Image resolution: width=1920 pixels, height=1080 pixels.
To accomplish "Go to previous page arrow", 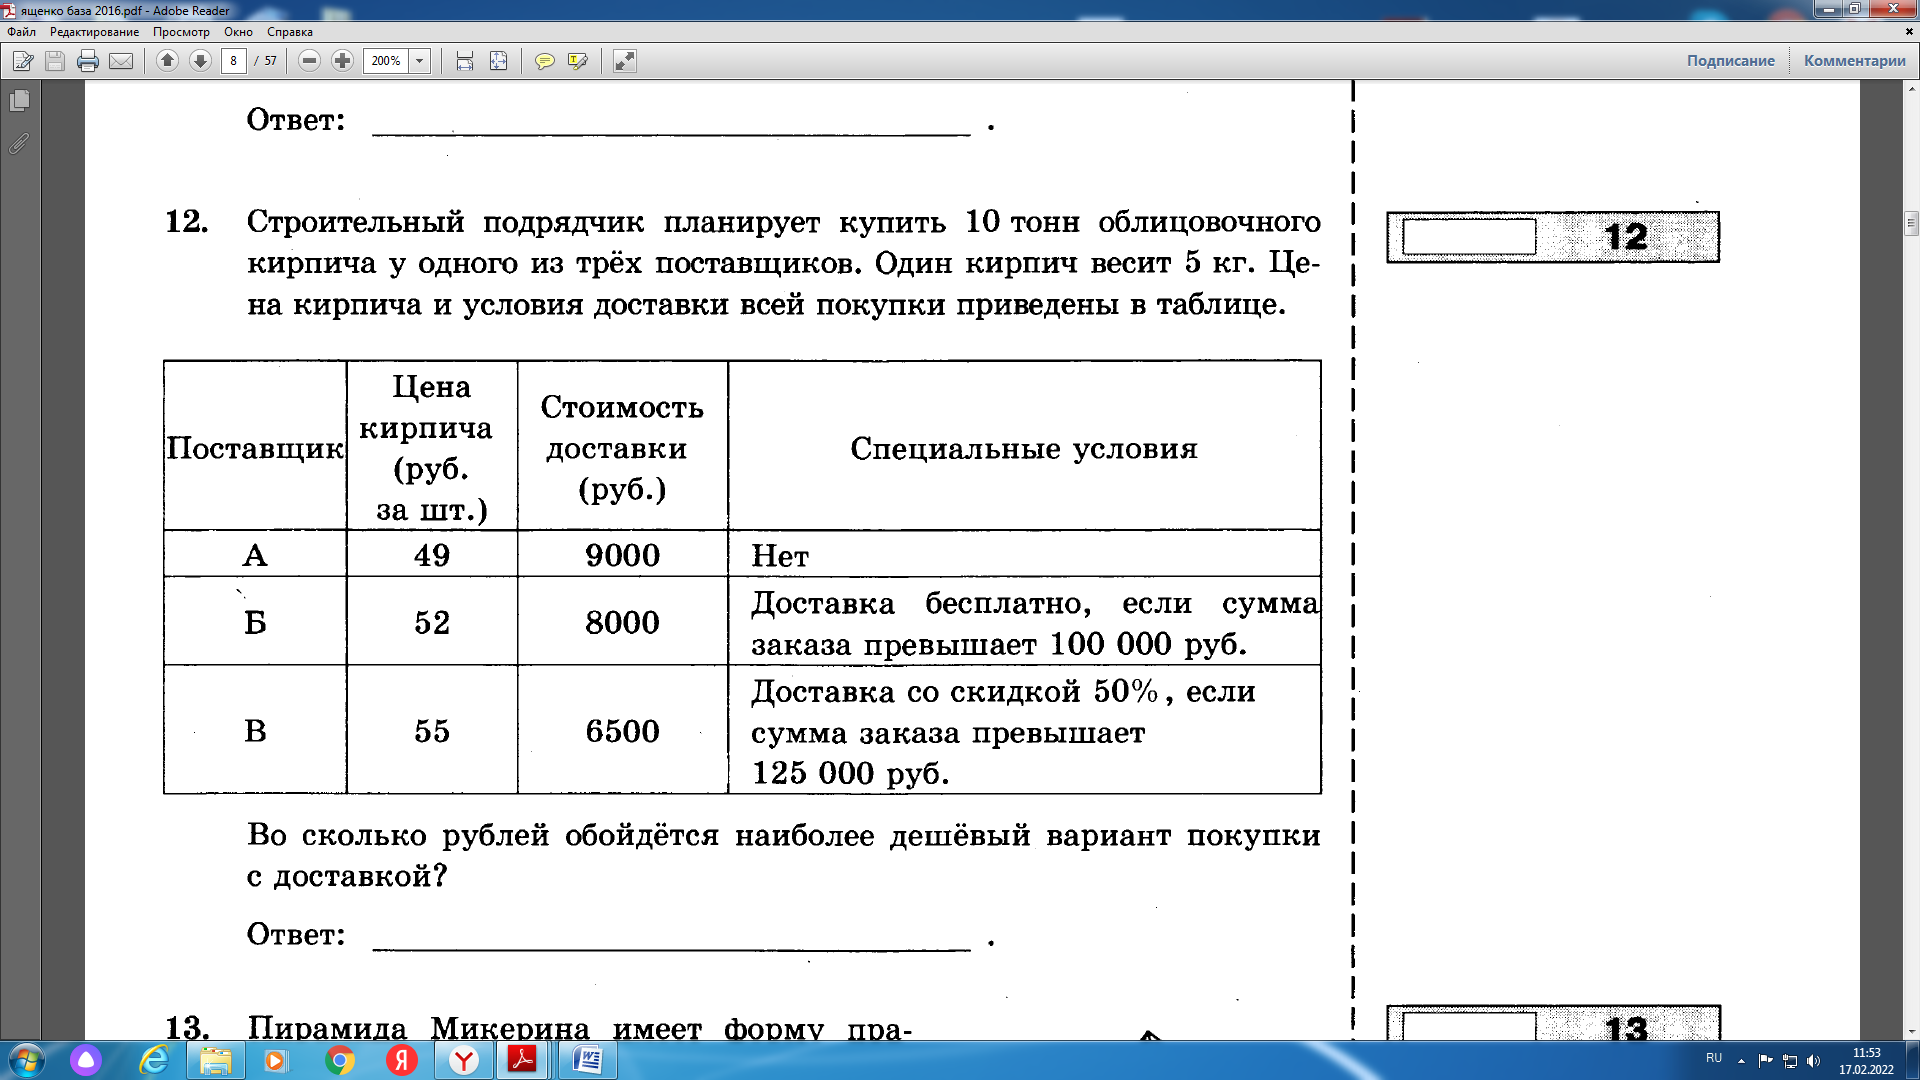I will coord(167,61).
